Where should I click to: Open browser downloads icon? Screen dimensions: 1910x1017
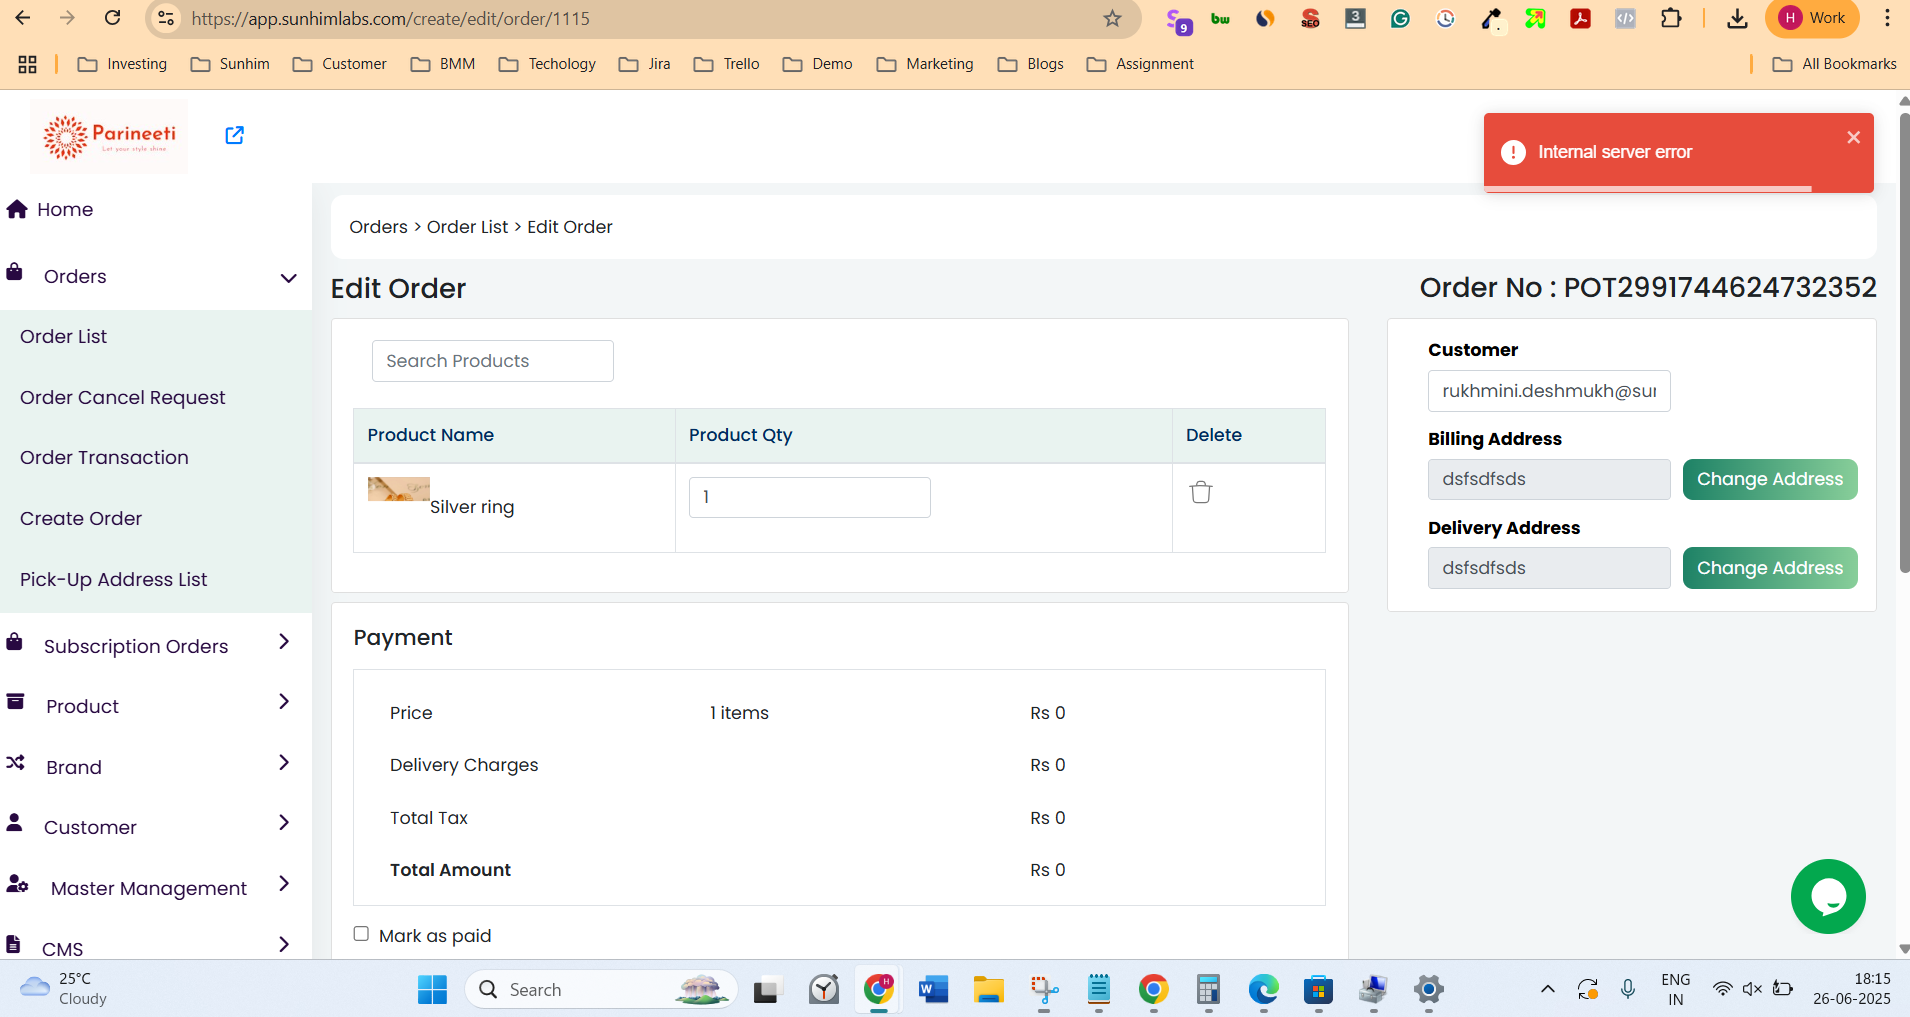coord(1738,18)
